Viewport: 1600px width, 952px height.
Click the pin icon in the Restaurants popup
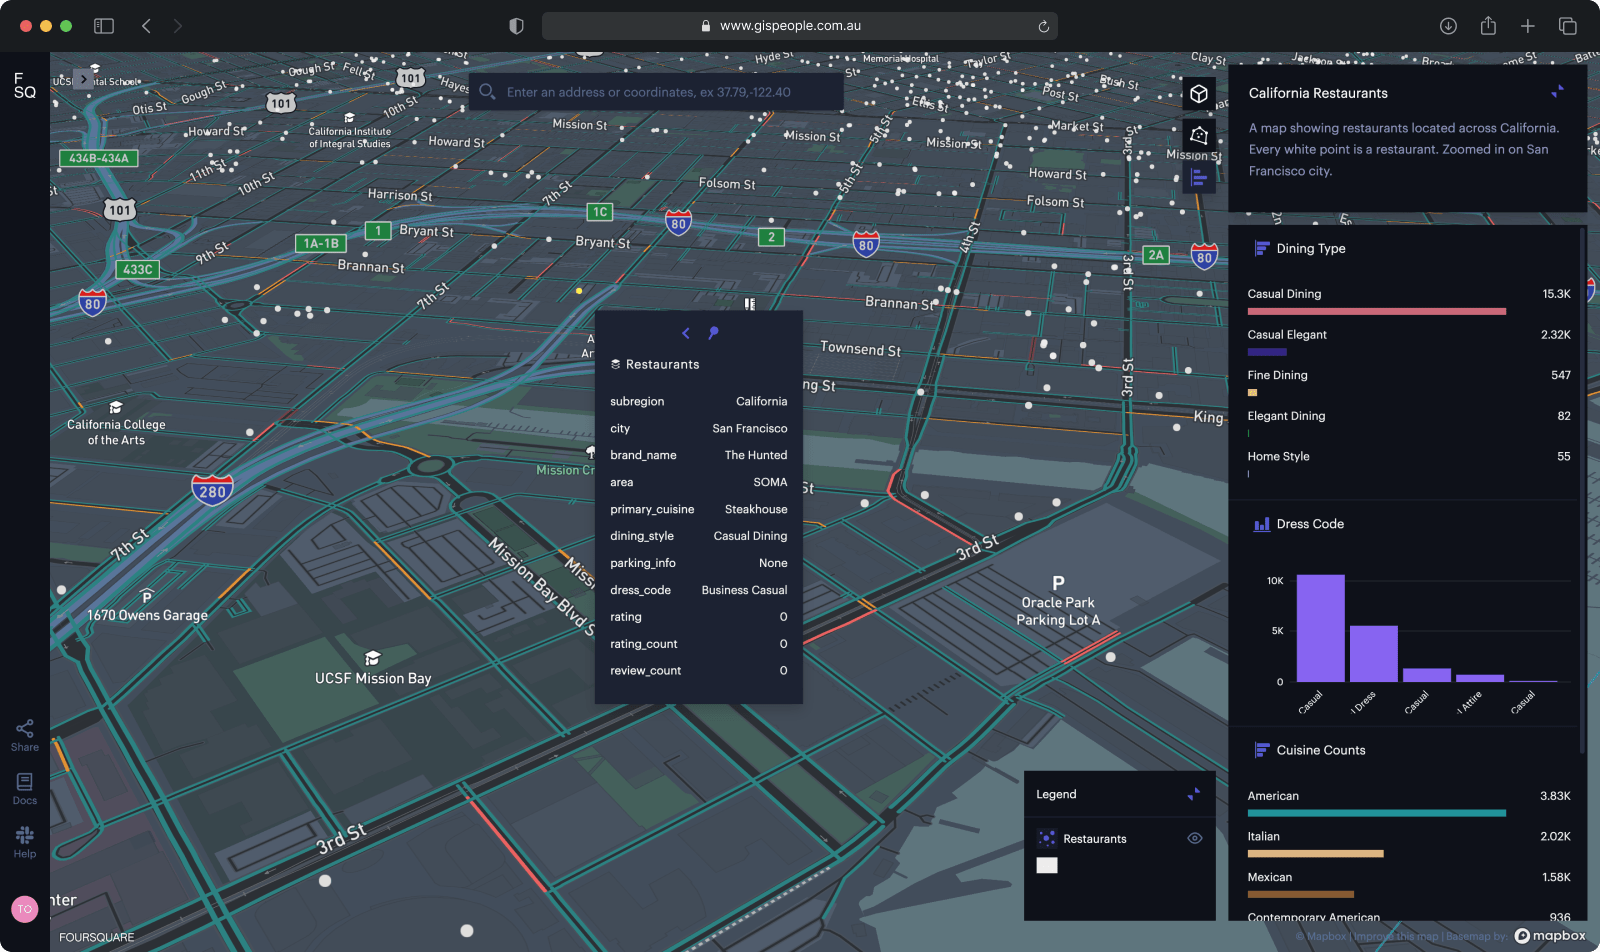tap(714, 333)
